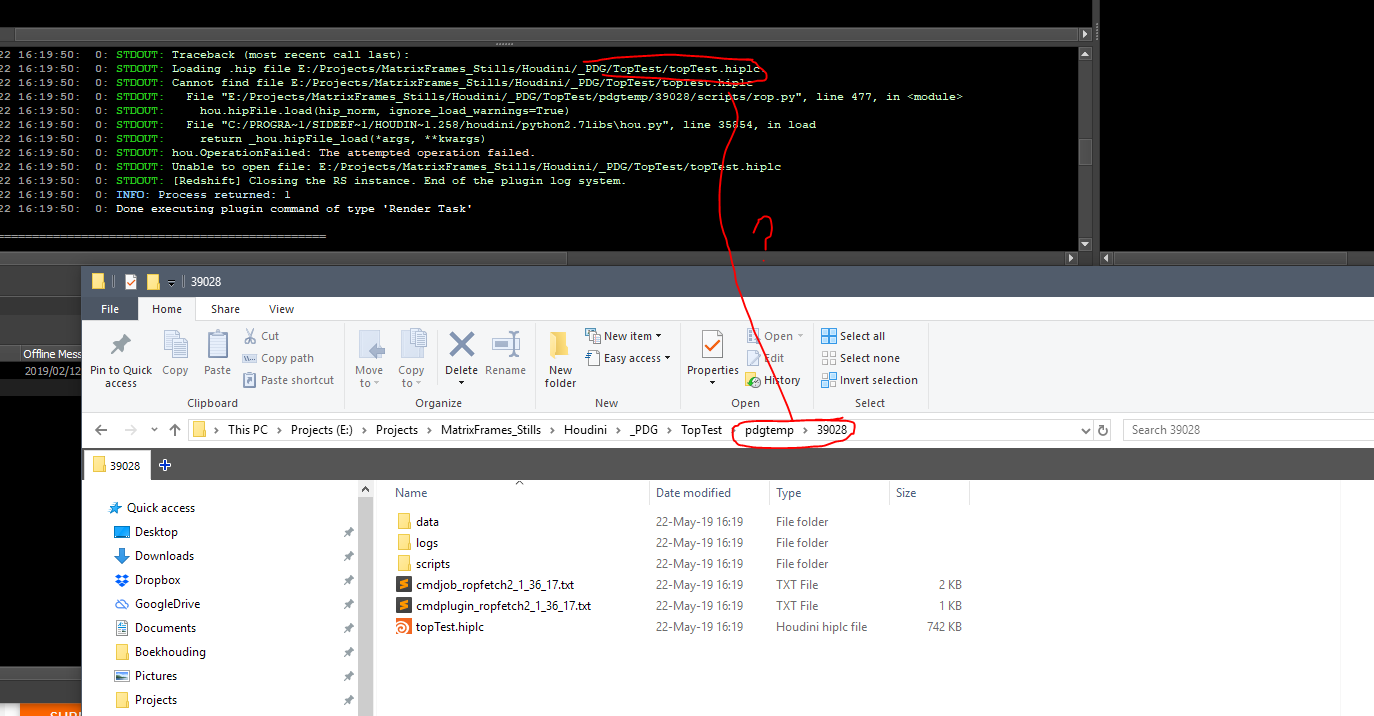Image resolution: width=1374 pixels, height=716 pixels.
Task: Click the Up one level arrow
Action: tap(175, 430)
